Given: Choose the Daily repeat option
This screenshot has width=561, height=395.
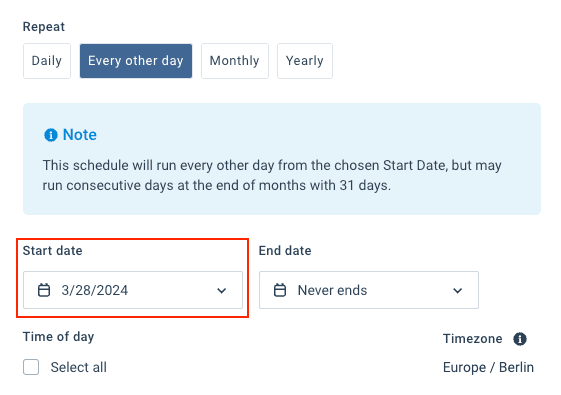Looking at the screenshot, I should coord(47,61).
